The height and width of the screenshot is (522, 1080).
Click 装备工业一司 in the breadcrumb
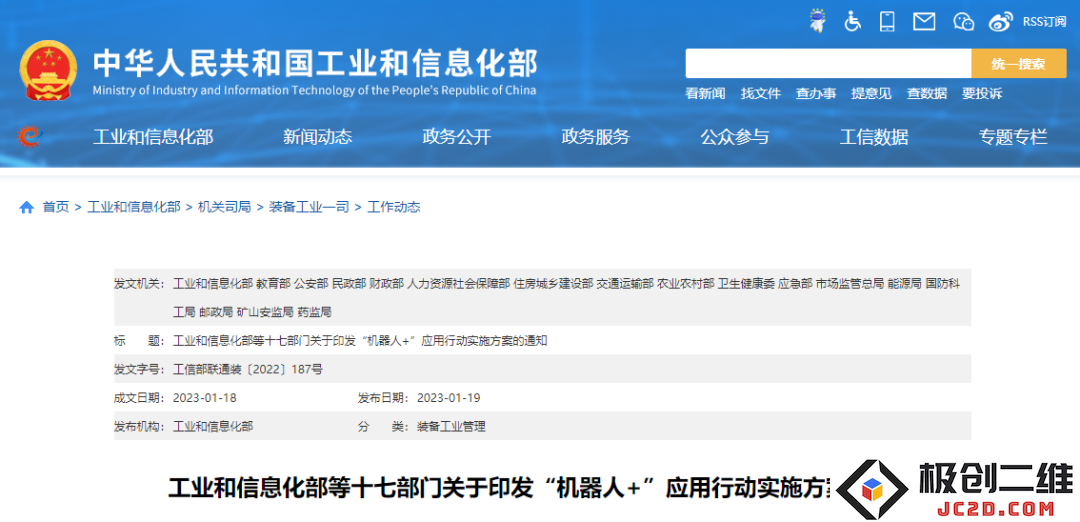309,207
